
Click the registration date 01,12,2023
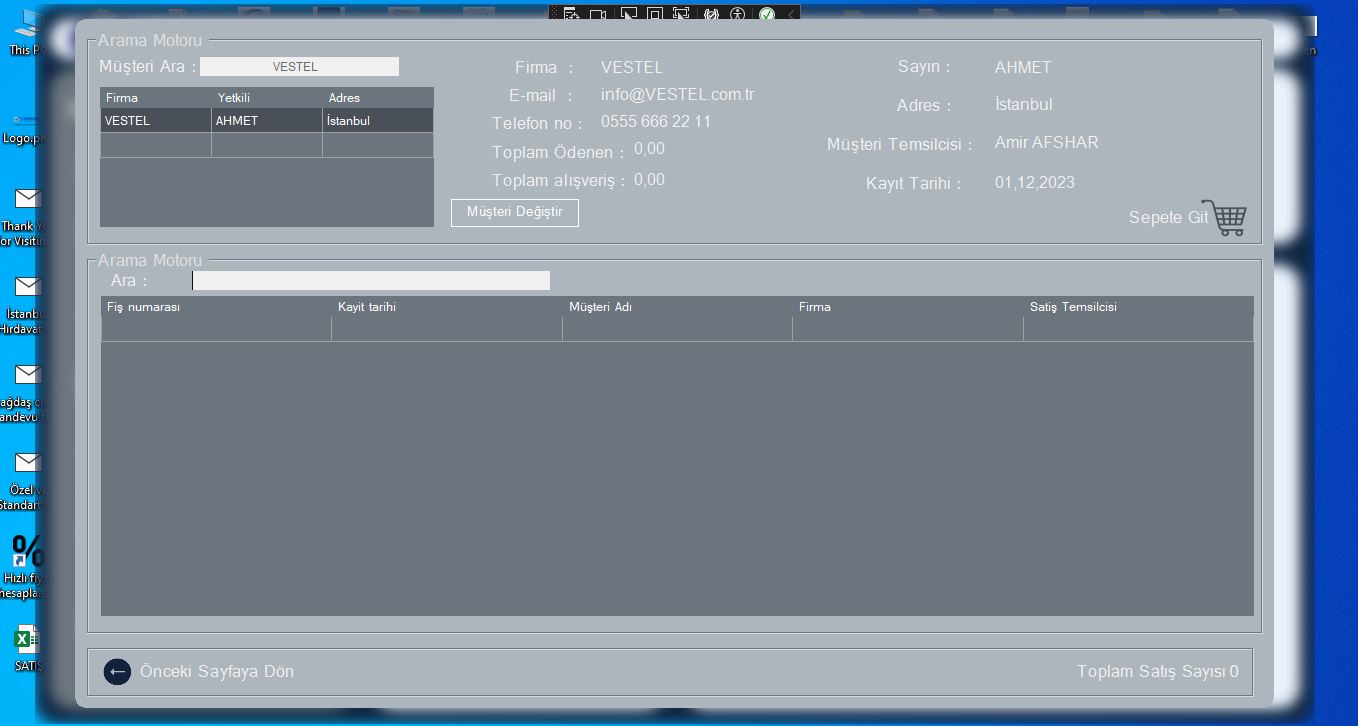click(1035, 183)
